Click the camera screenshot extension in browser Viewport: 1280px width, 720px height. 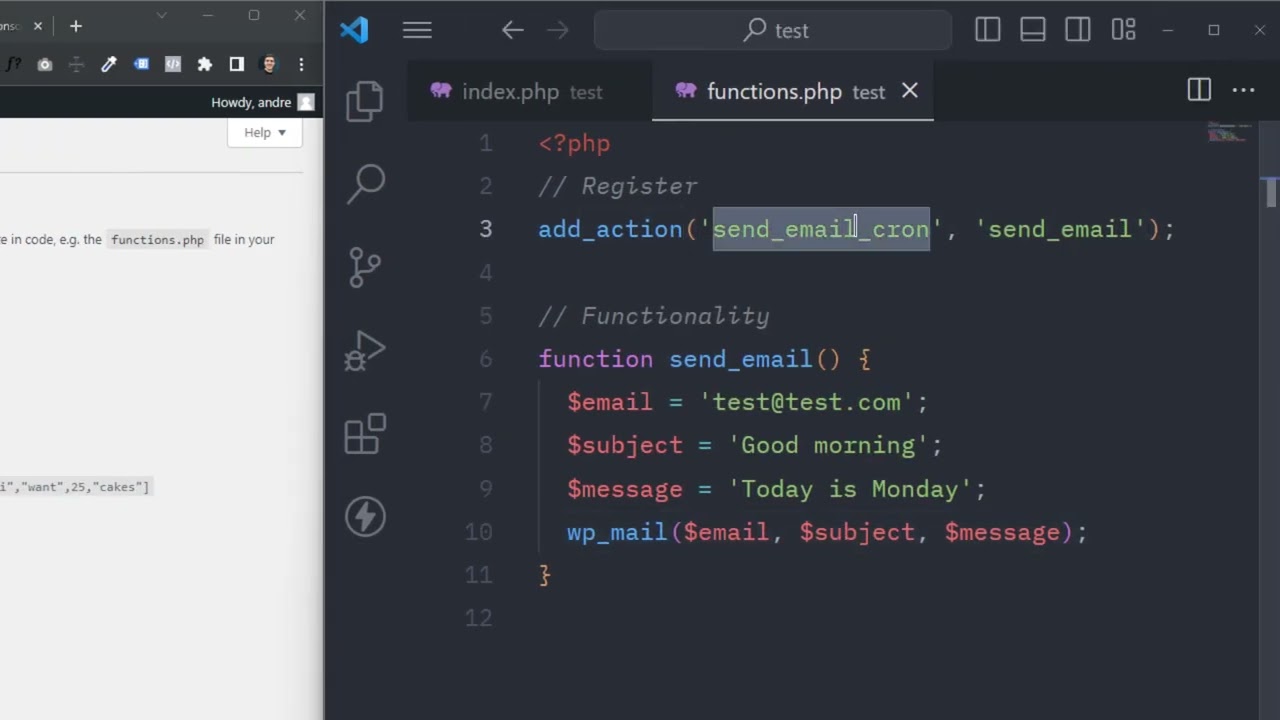point(44,64)
